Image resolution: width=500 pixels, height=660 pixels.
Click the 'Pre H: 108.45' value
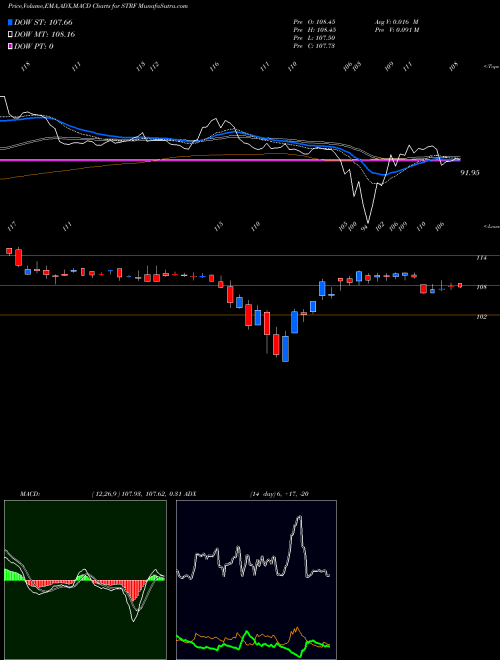[314, 30]
